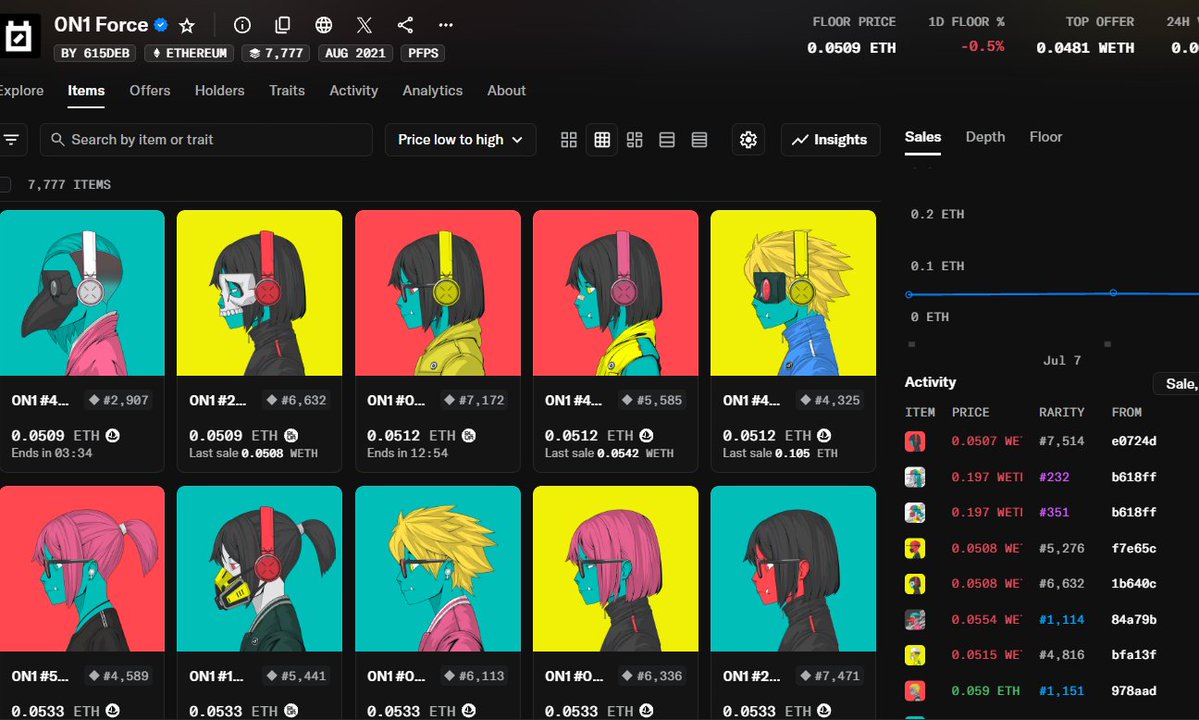Toggle the Insights panel
Image resolution: width=1199 pixels, height=720 pixels.
(x=830, y=140)
